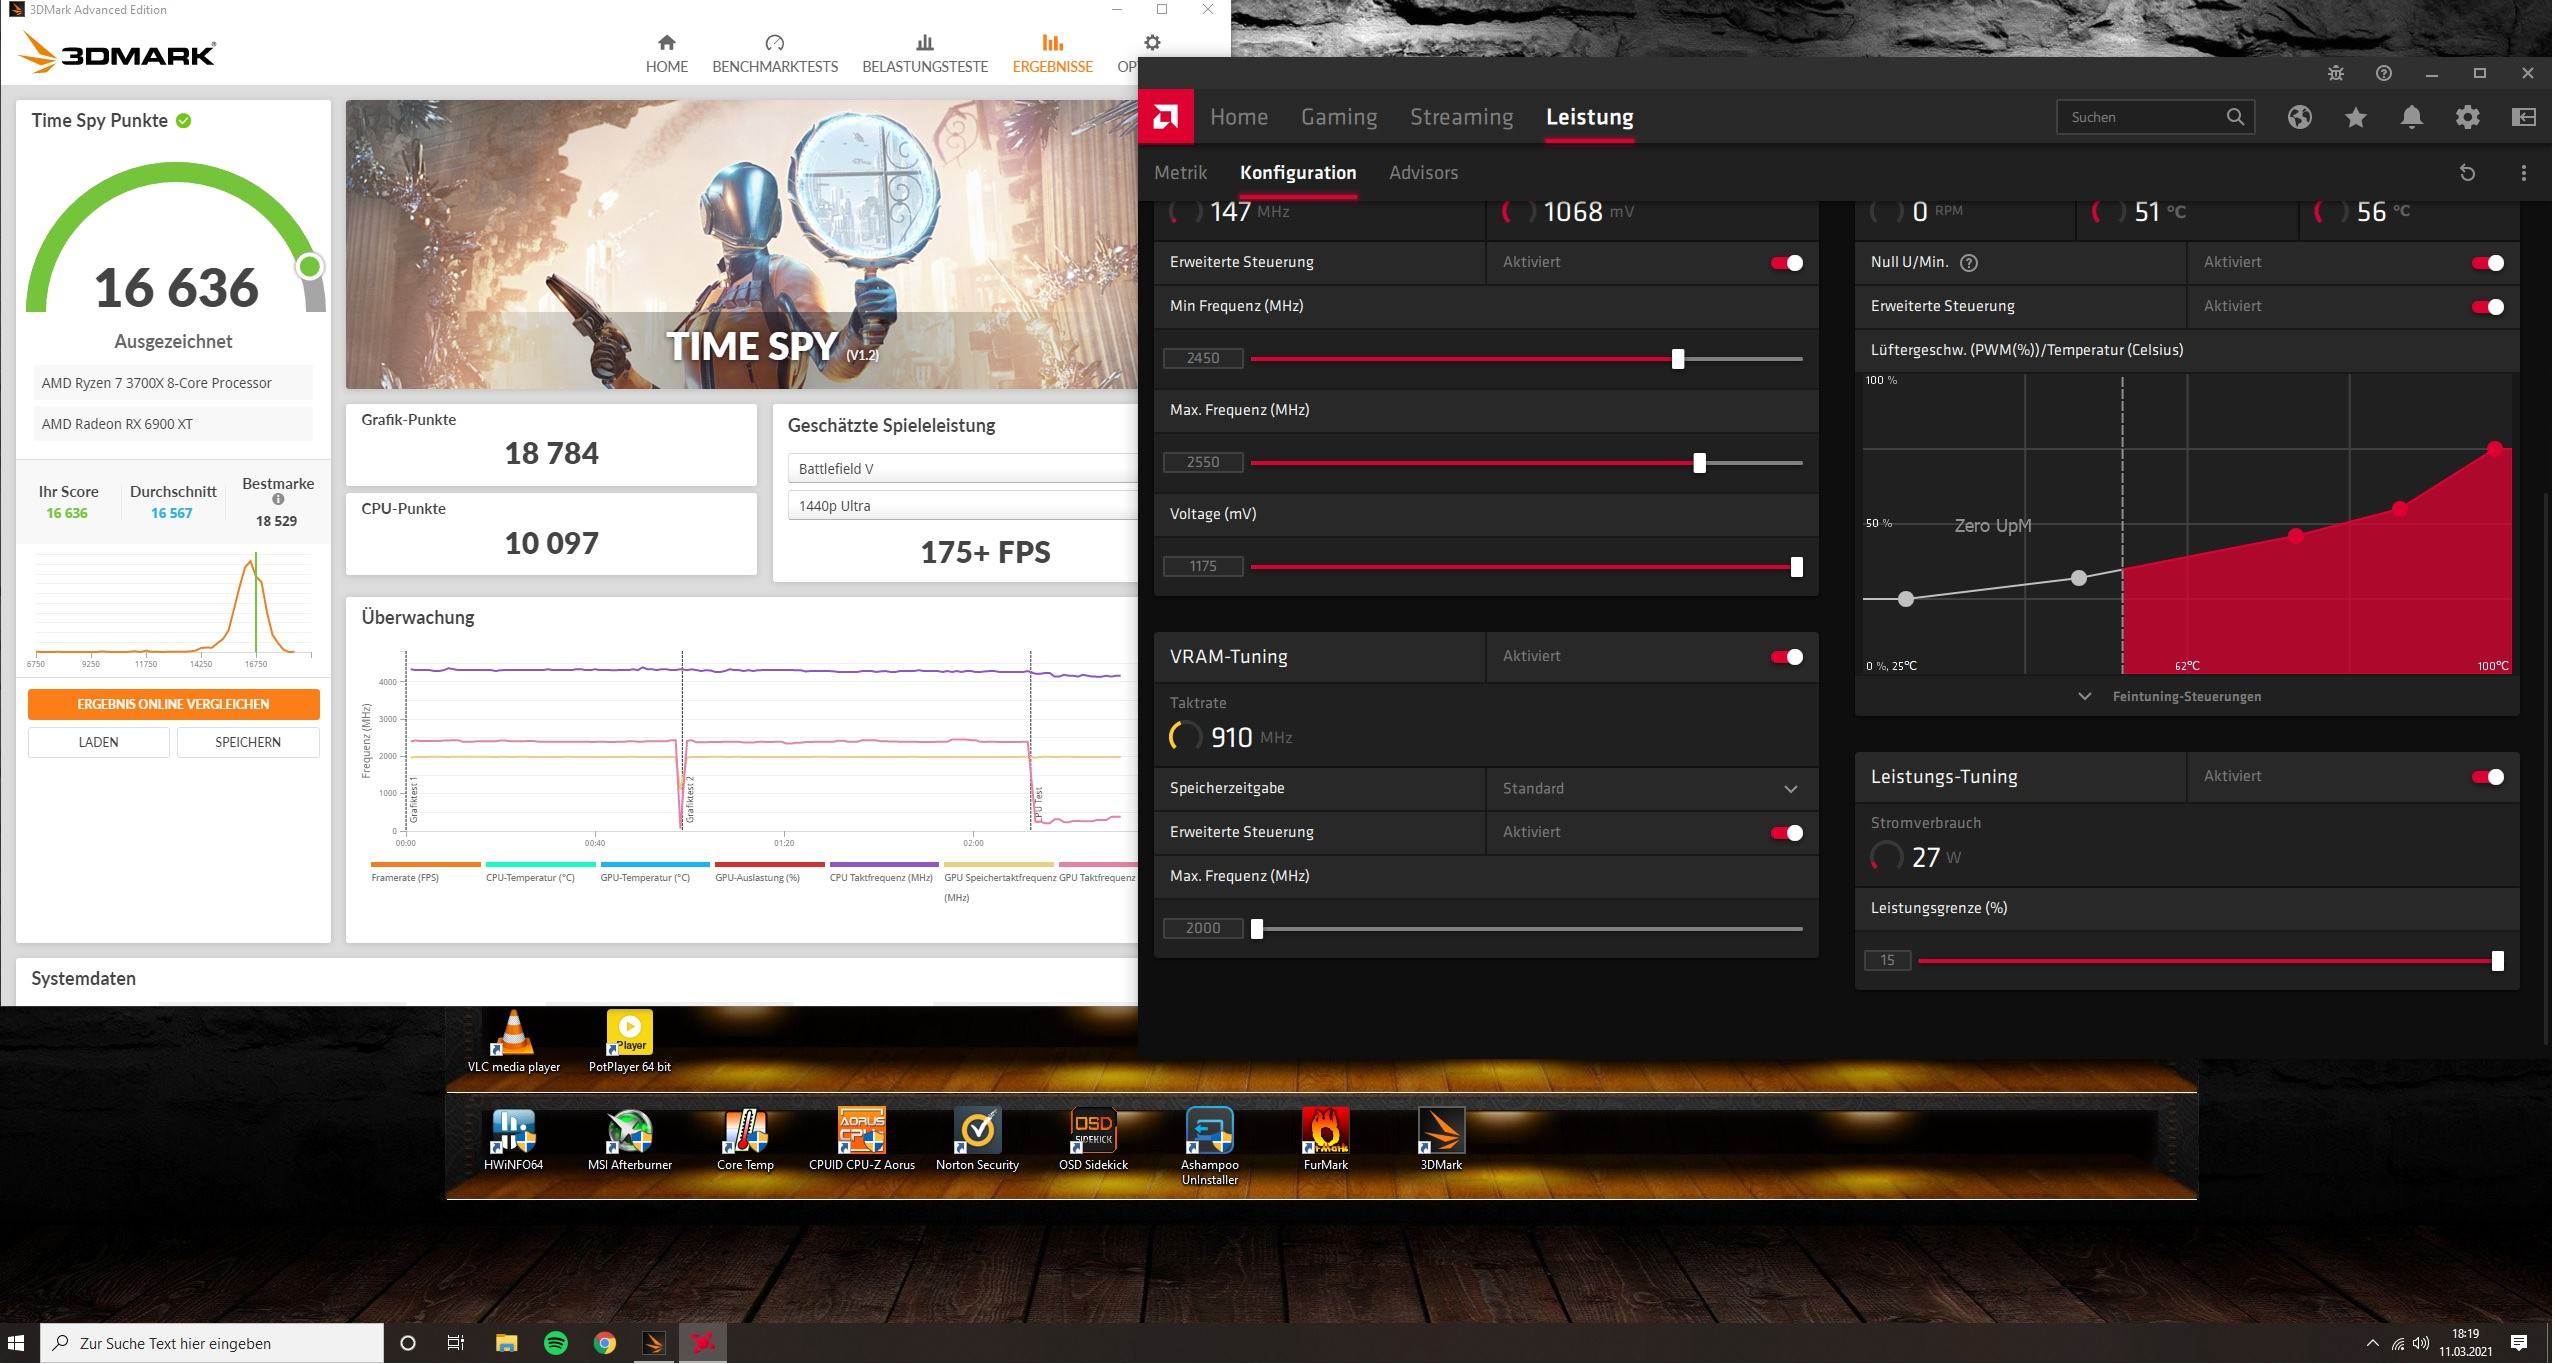Click the Min Frequenz 2450 value box
The height and width of the screenshot is (1364, 2555).
click(x=1203, y=358)
